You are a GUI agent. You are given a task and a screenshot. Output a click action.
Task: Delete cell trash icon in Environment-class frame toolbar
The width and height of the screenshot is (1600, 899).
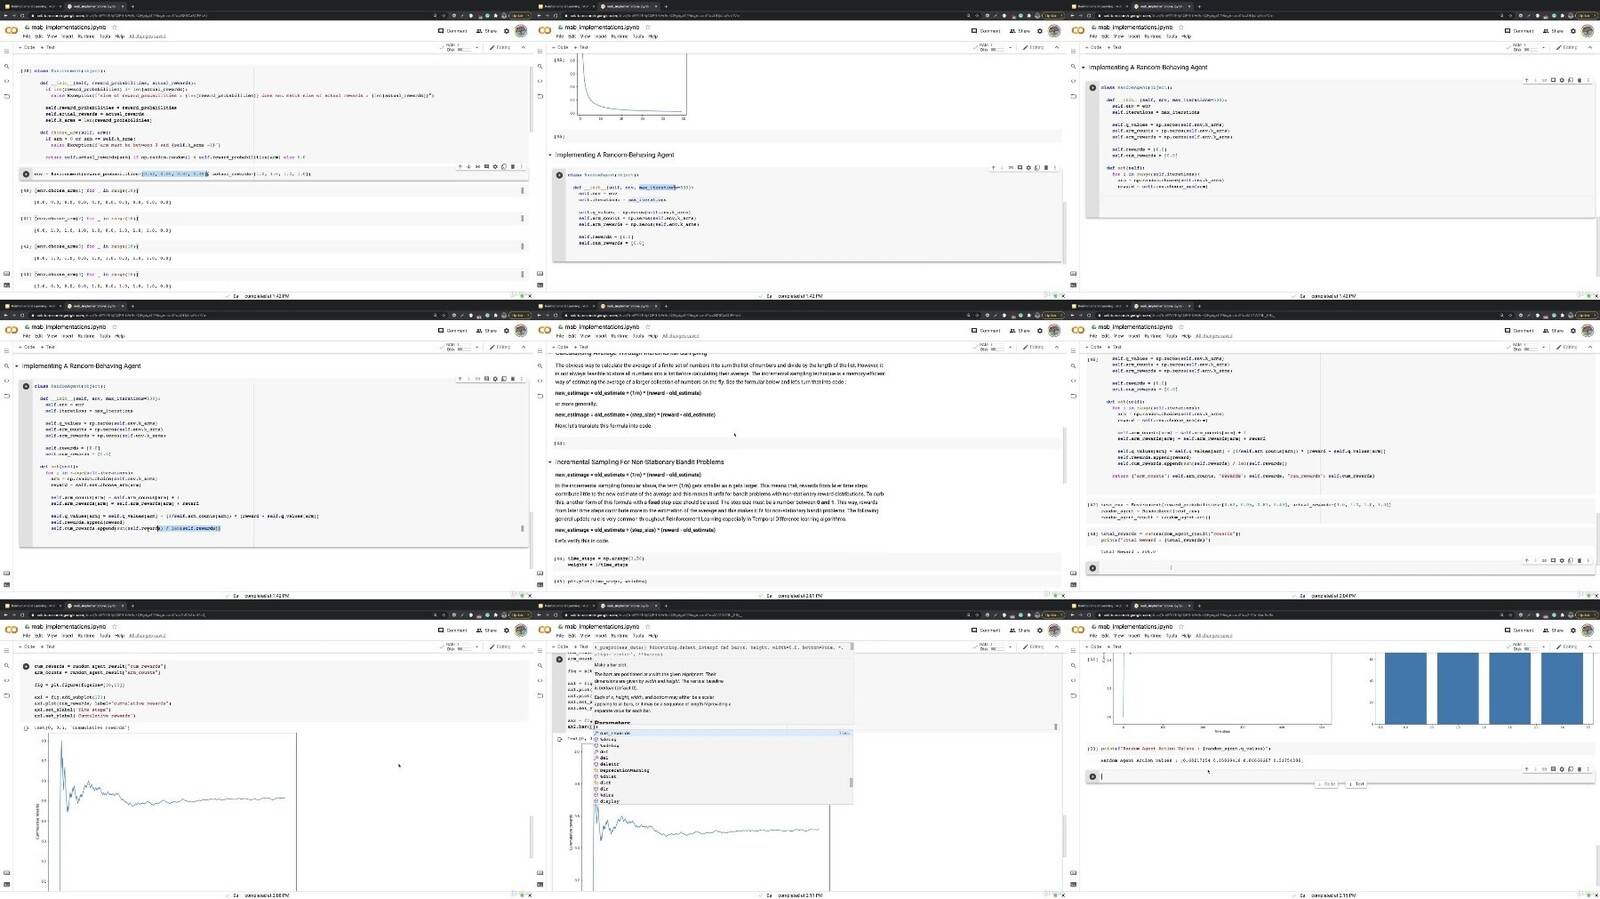click(x=513, y=166)
